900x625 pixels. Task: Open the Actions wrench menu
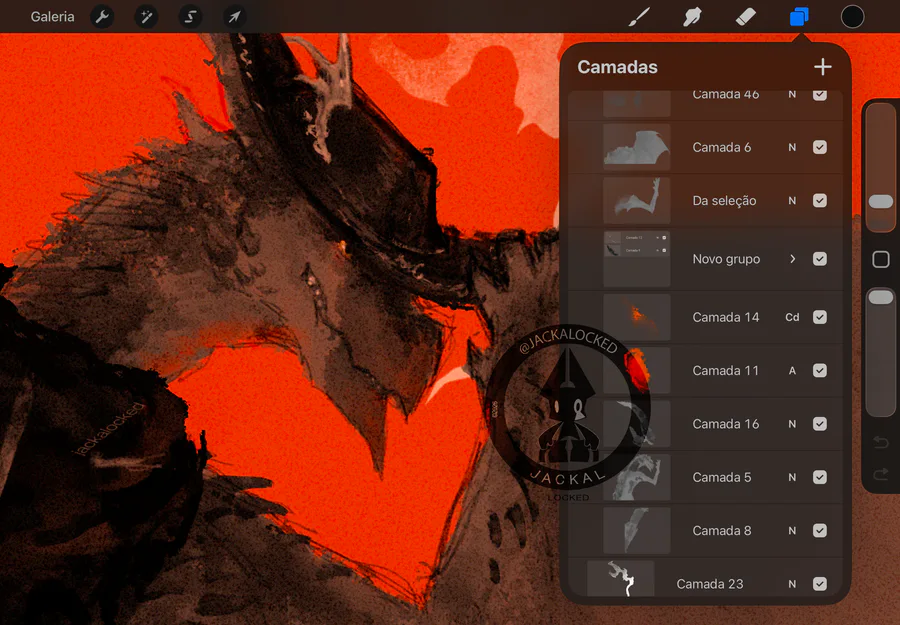pos(102,17)
